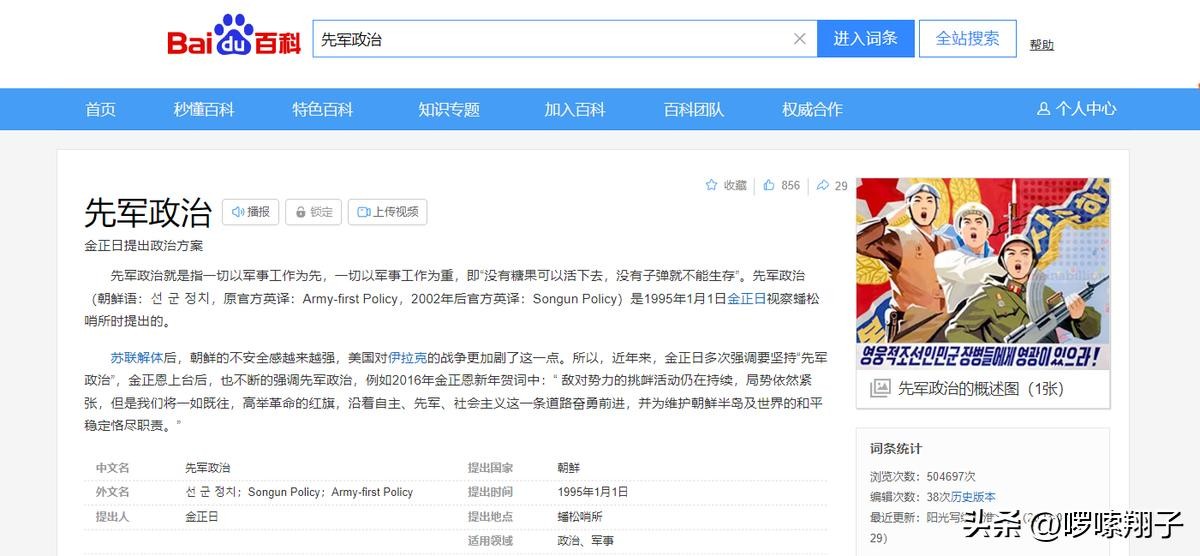
Task: Follow the 金正日 hyperlink in intro paragraph
Action: coord(746,298)
